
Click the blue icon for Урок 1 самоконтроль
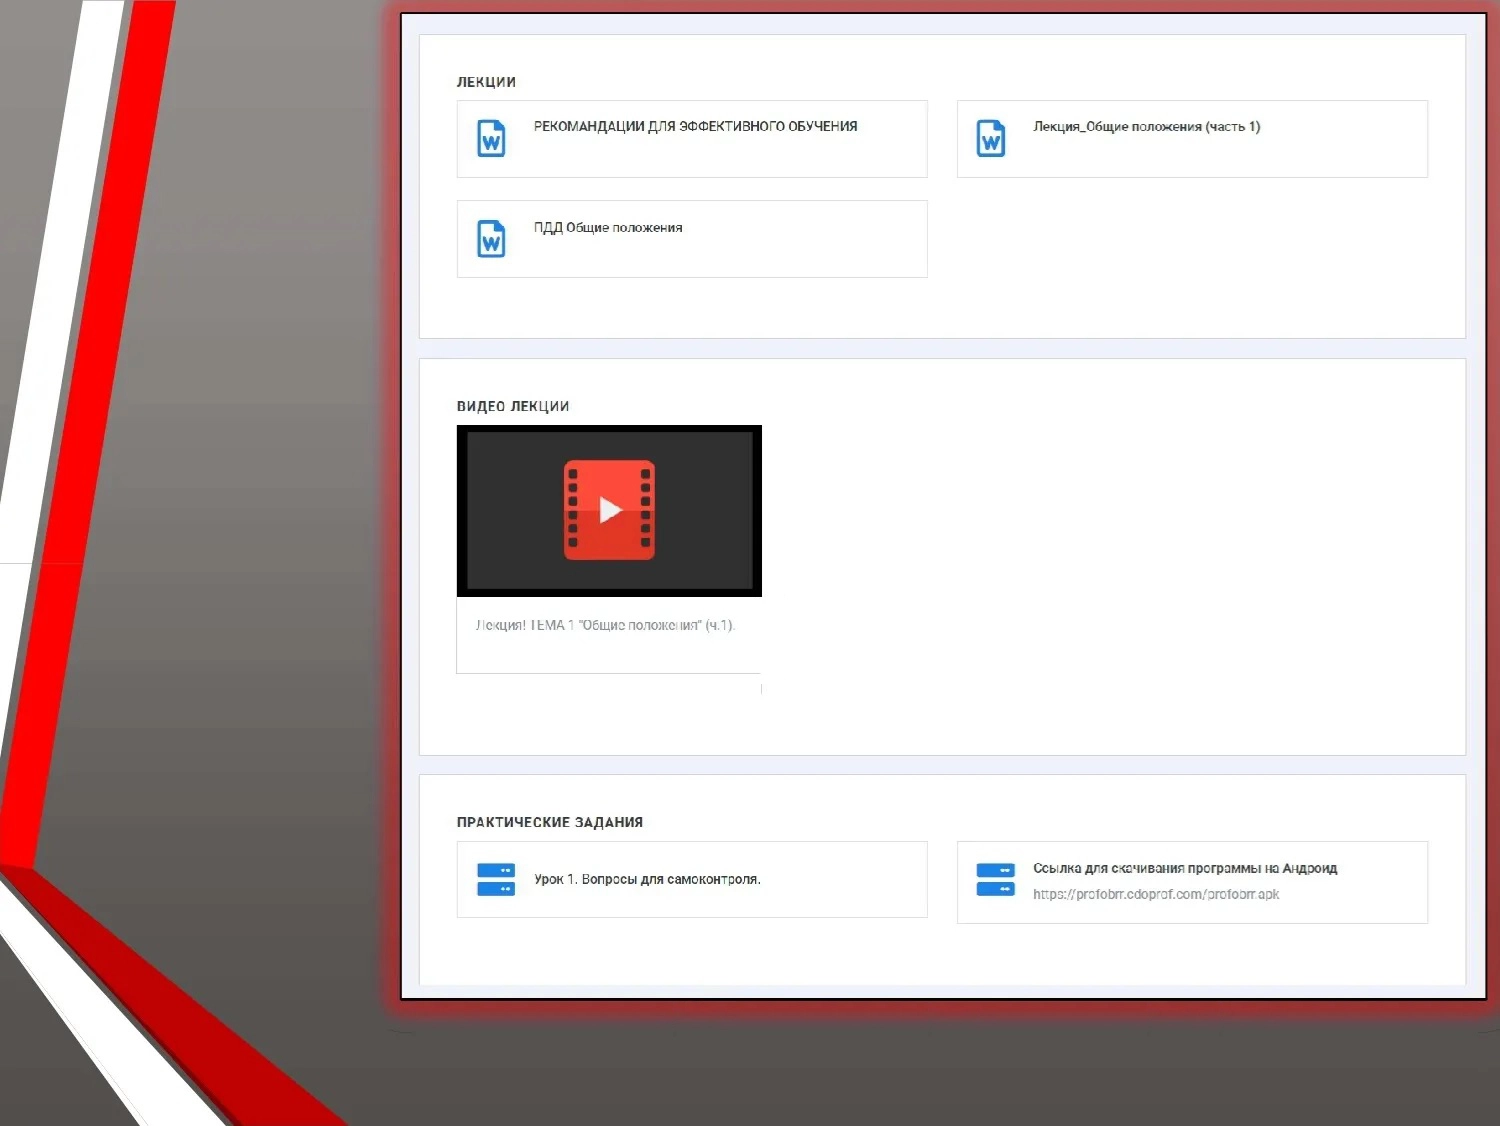click(x=496, y=880)
